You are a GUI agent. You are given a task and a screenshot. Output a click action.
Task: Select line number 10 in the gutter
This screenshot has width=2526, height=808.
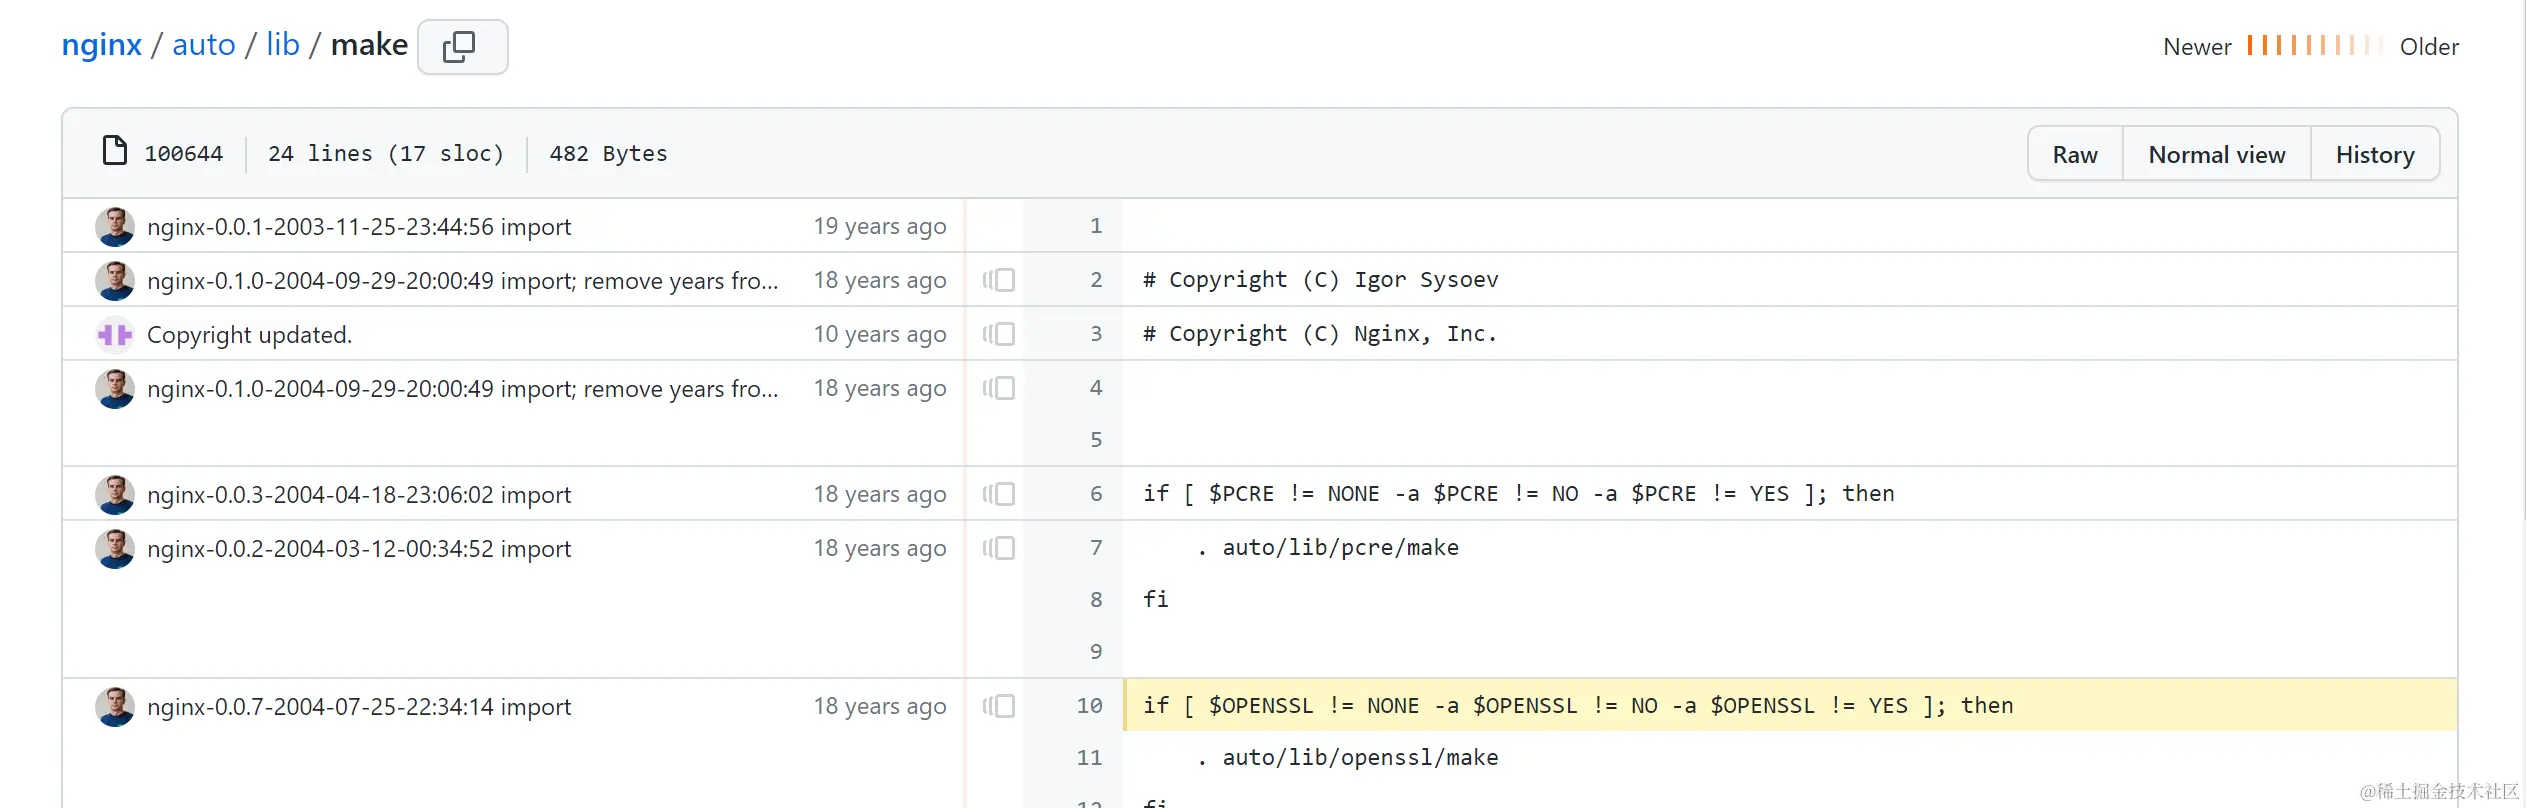1089,706
